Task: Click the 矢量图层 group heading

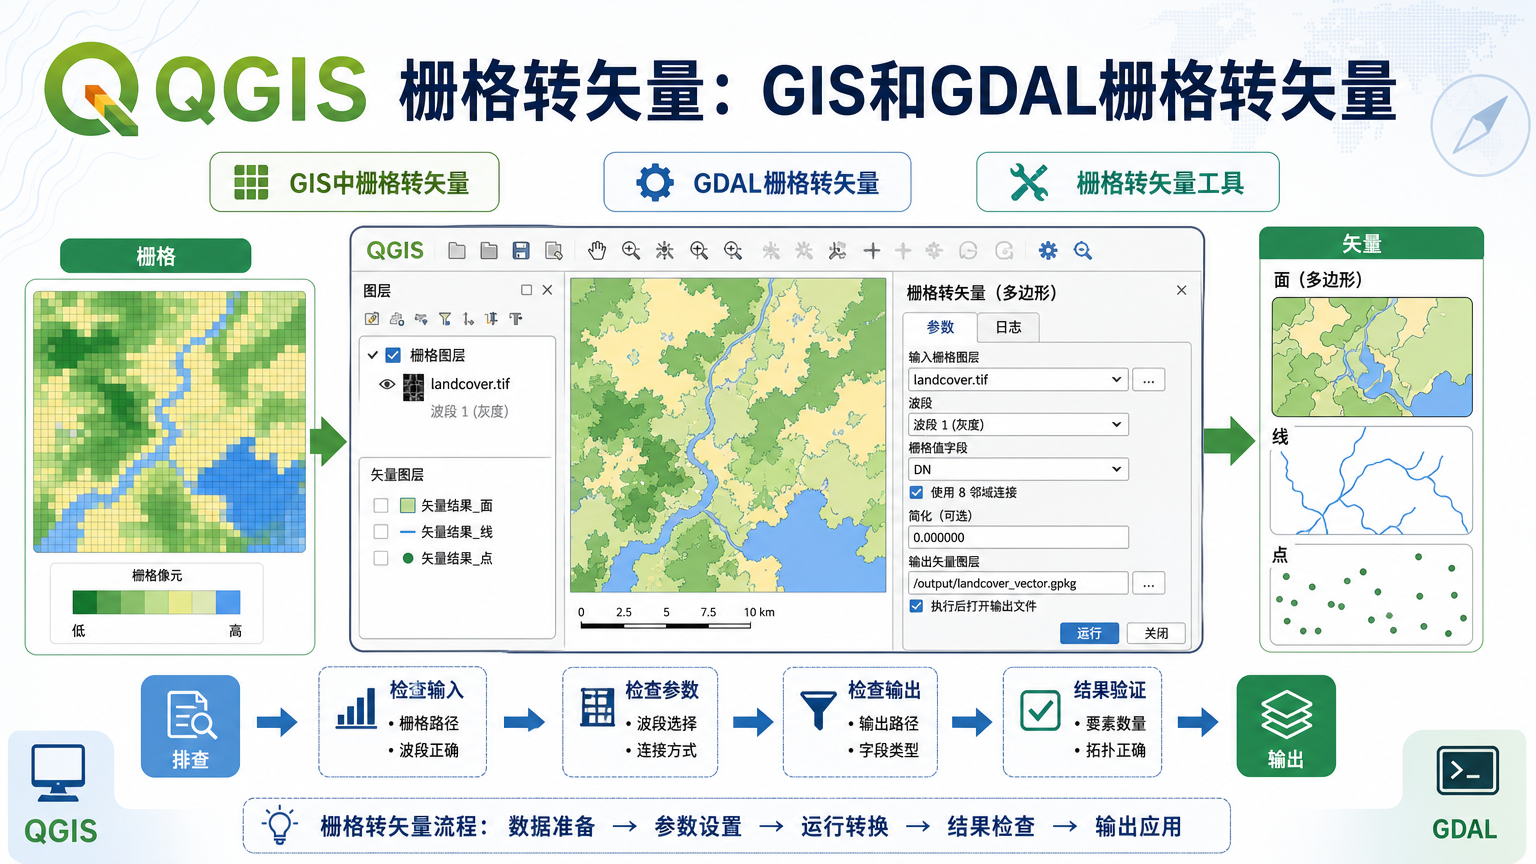Action: click(x=397, y=474)
